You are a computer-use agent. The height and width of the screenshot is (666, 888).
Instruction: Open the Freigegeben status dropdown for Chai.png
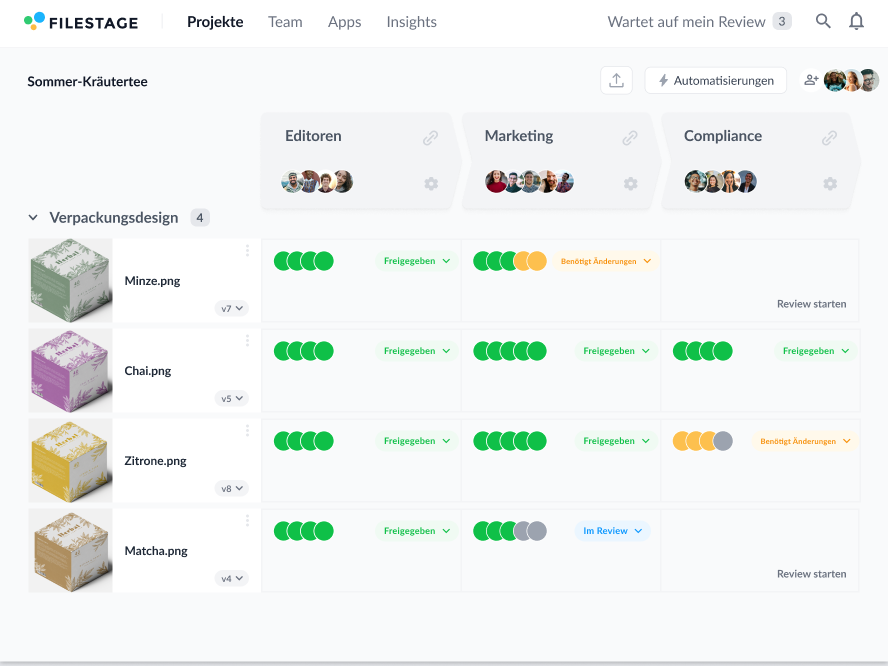(415, 350)
